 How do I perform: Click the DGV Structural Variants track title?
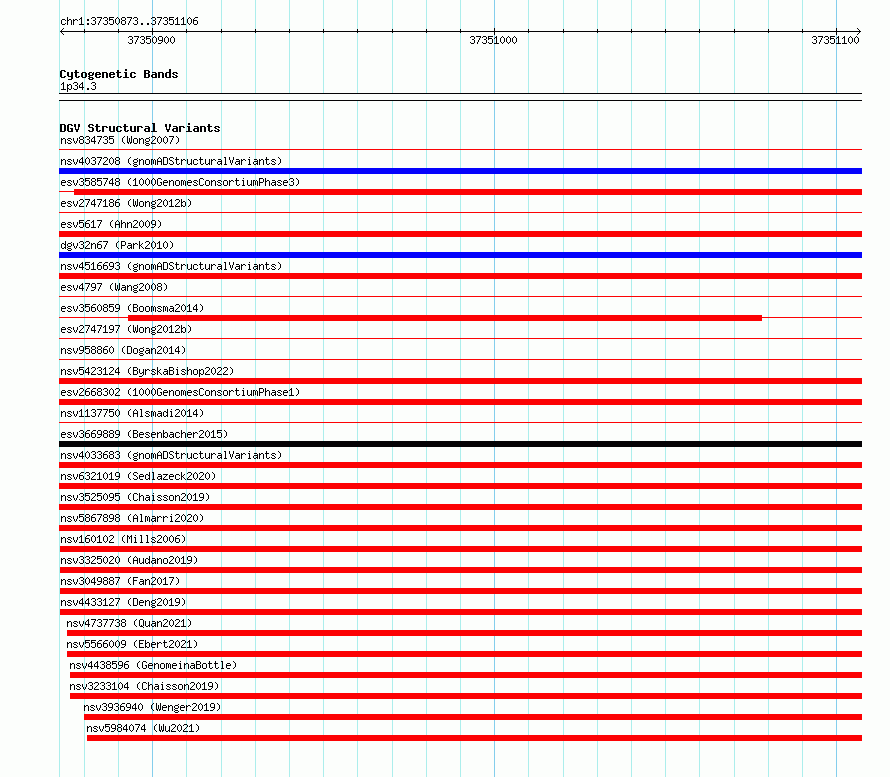click(x=140, y=128)
